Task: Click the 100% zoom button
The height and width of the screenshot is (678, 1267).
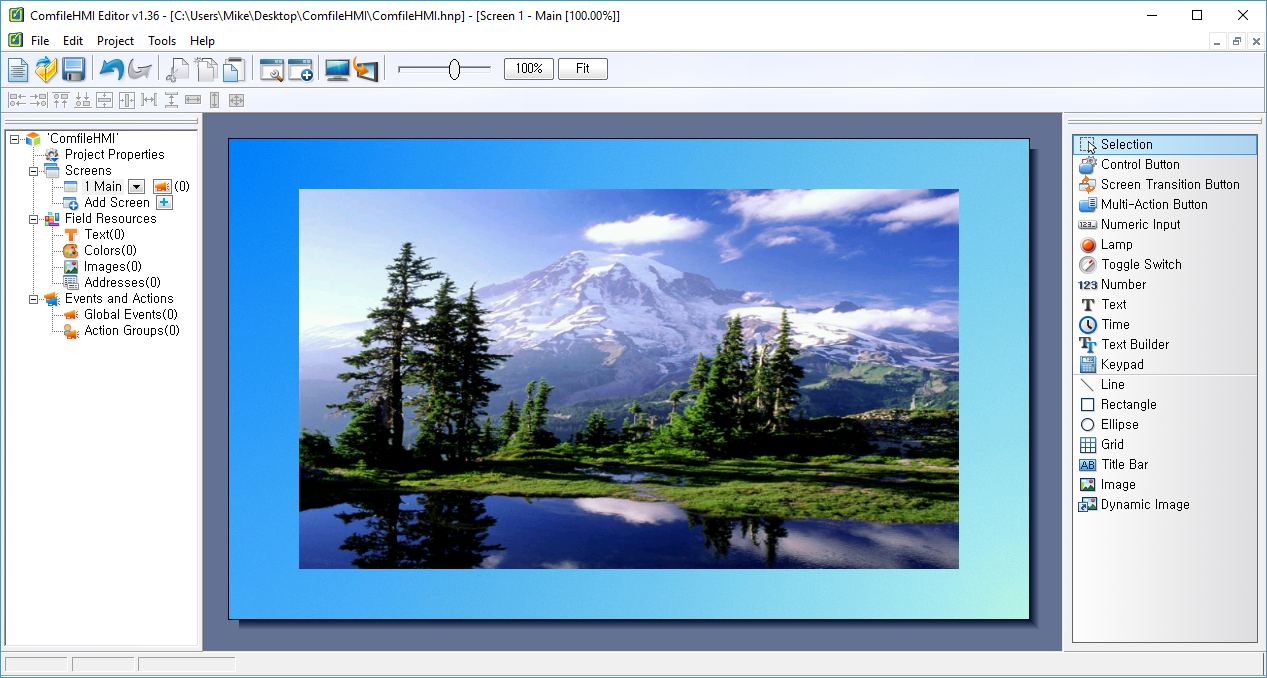Action: point(529,69)
